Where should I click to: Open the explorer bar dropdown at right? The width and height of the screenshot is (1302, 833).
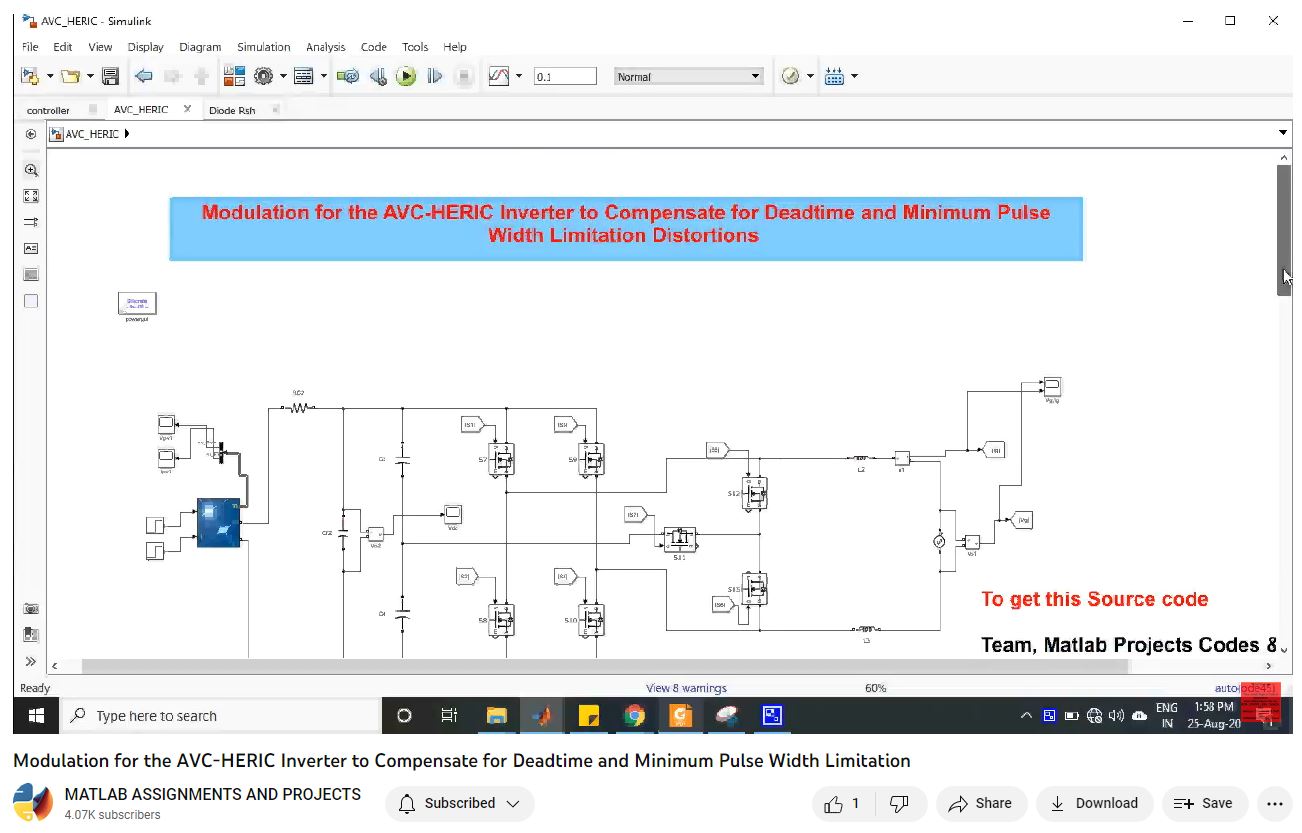point(1283,133)
